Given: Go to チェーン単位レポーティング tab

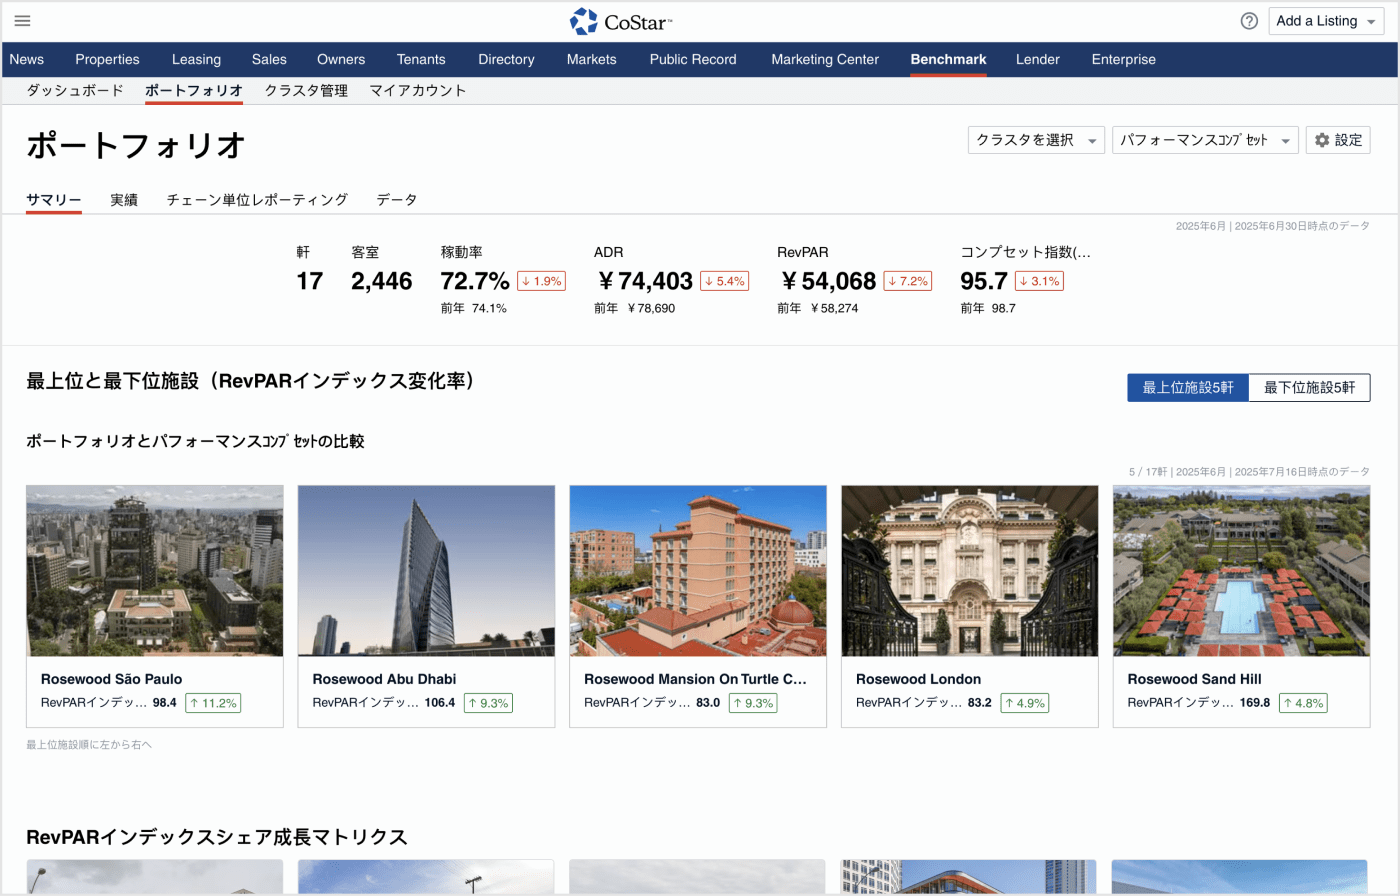Looking at the screenshot, I should (x=257, y=200).
